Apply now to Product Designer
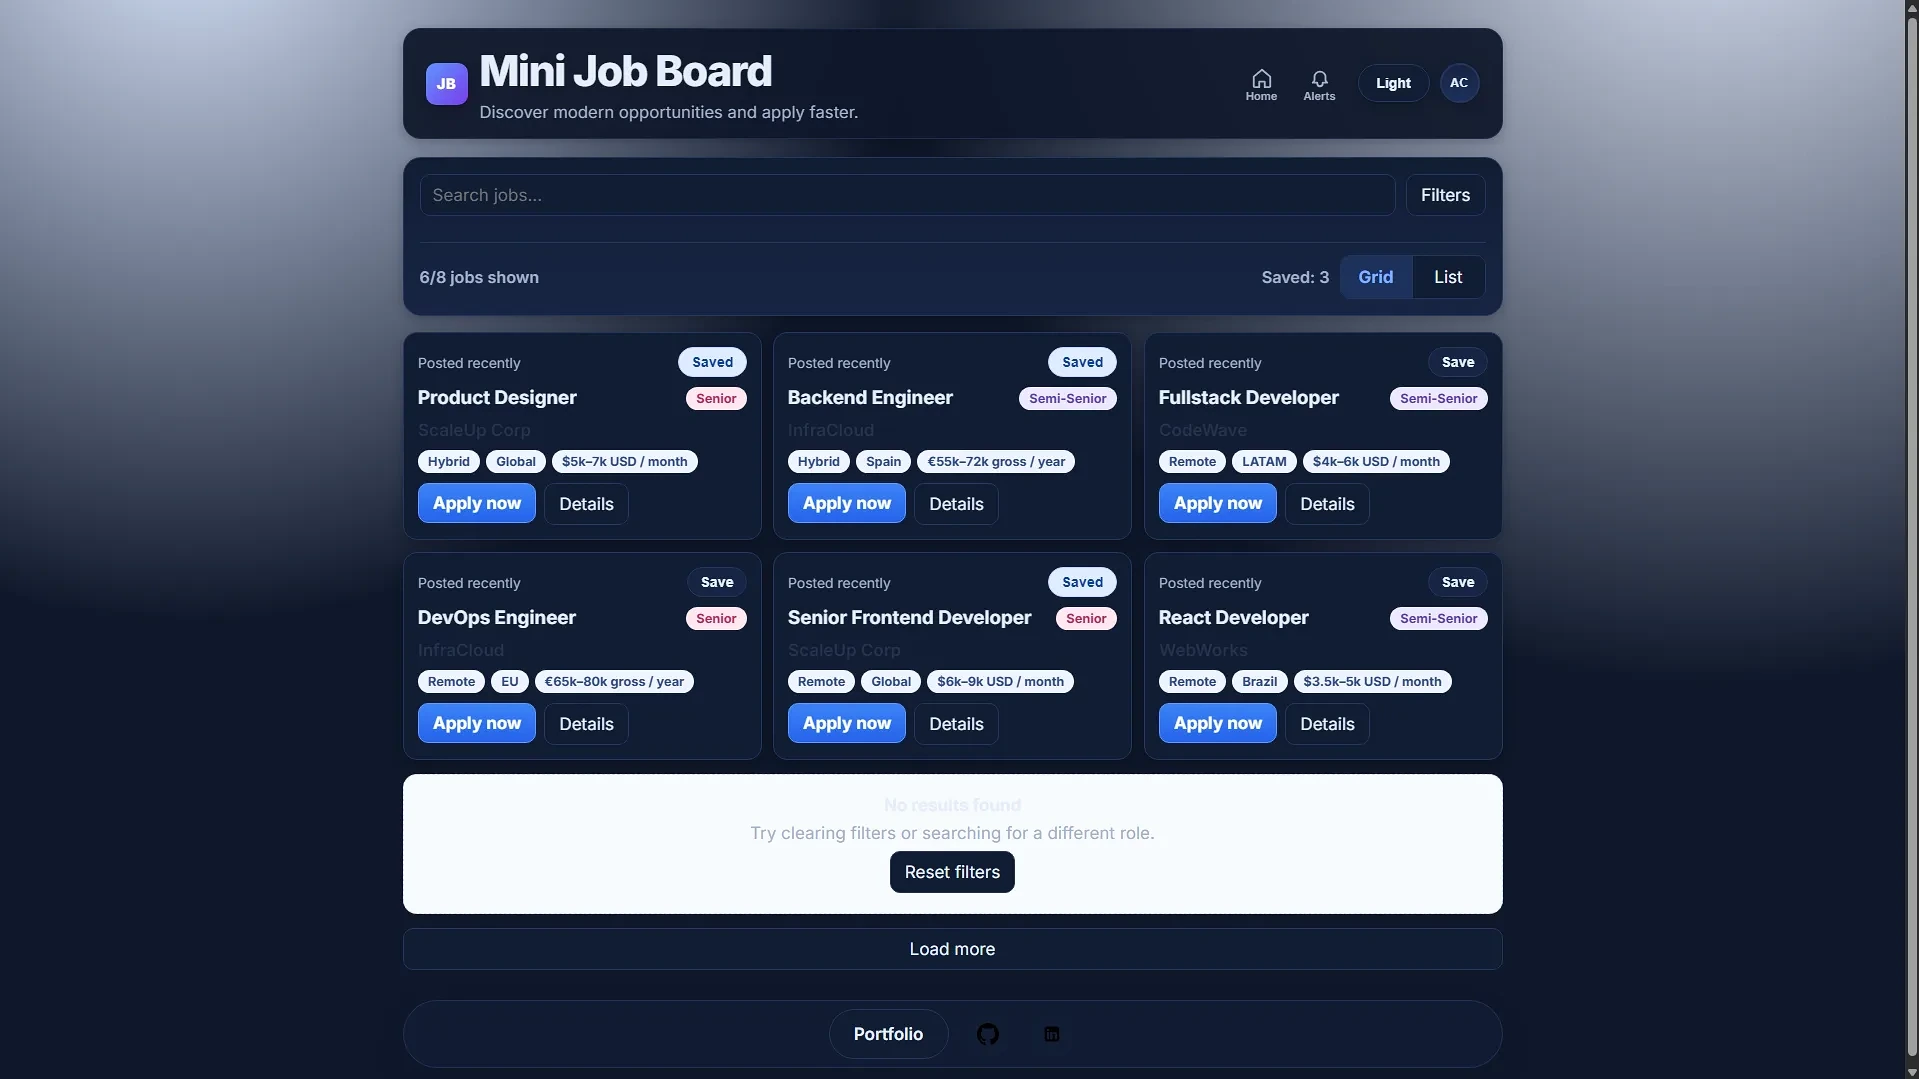Viewport: 1919px width, 1079px height. click(x=477, y=503)
